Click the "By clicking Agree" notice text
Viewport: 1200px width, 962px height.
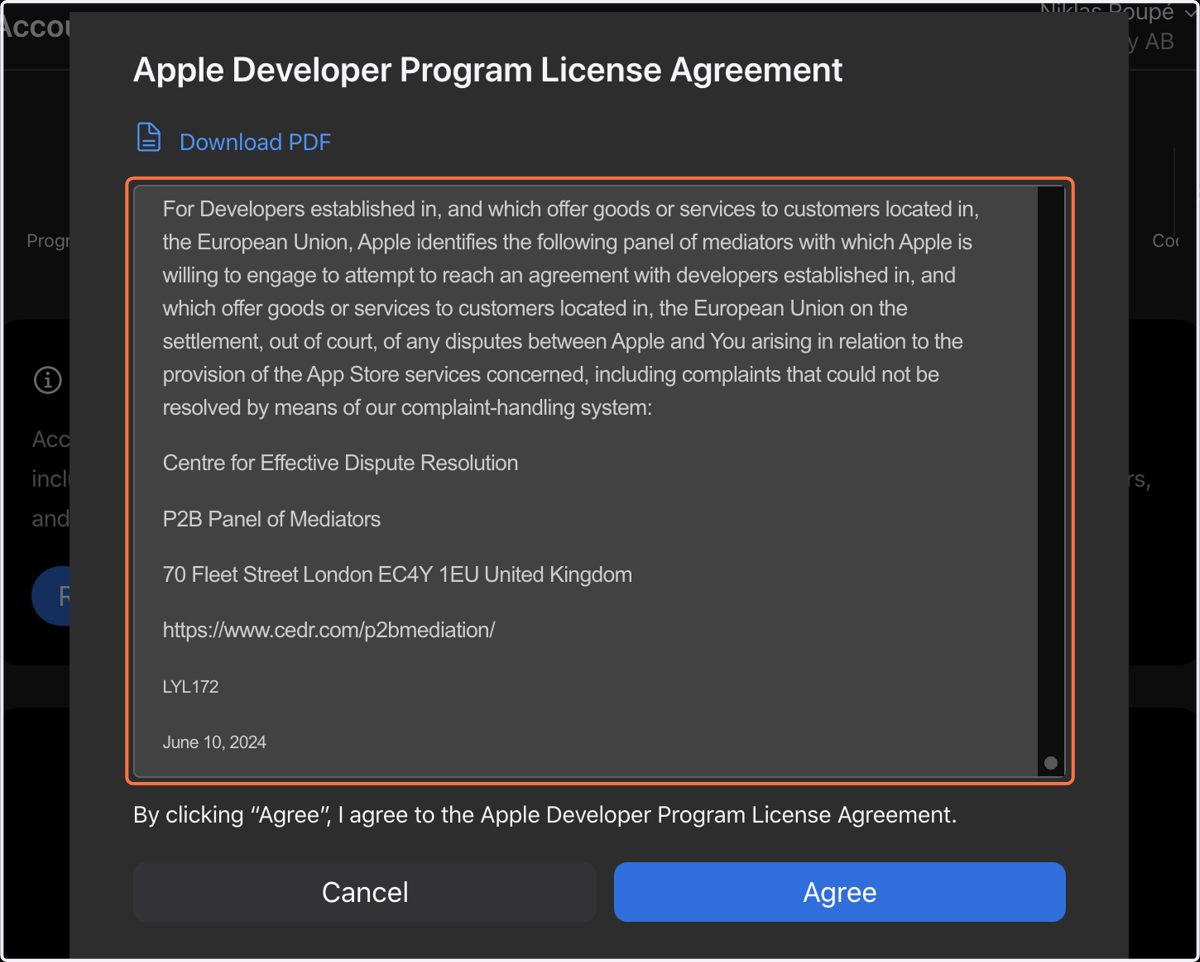coord(545,815)
